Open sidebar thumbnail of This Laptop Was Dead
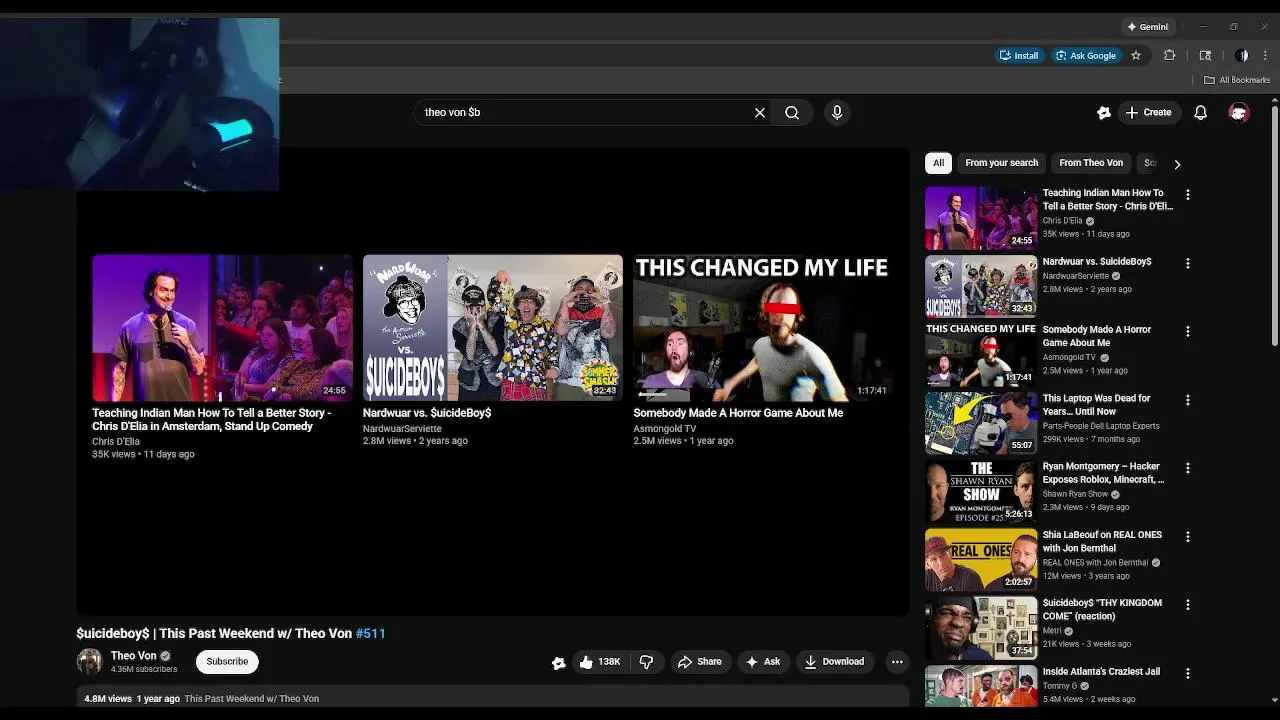1280x720 pixels. point(981,423)
